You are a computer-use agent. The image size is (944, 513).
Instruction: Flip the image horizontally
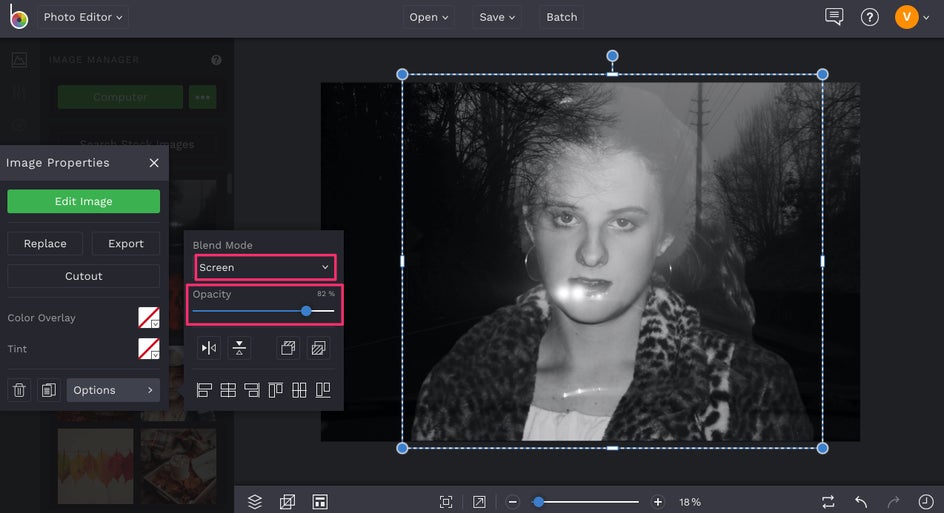[x=209, y=348]
